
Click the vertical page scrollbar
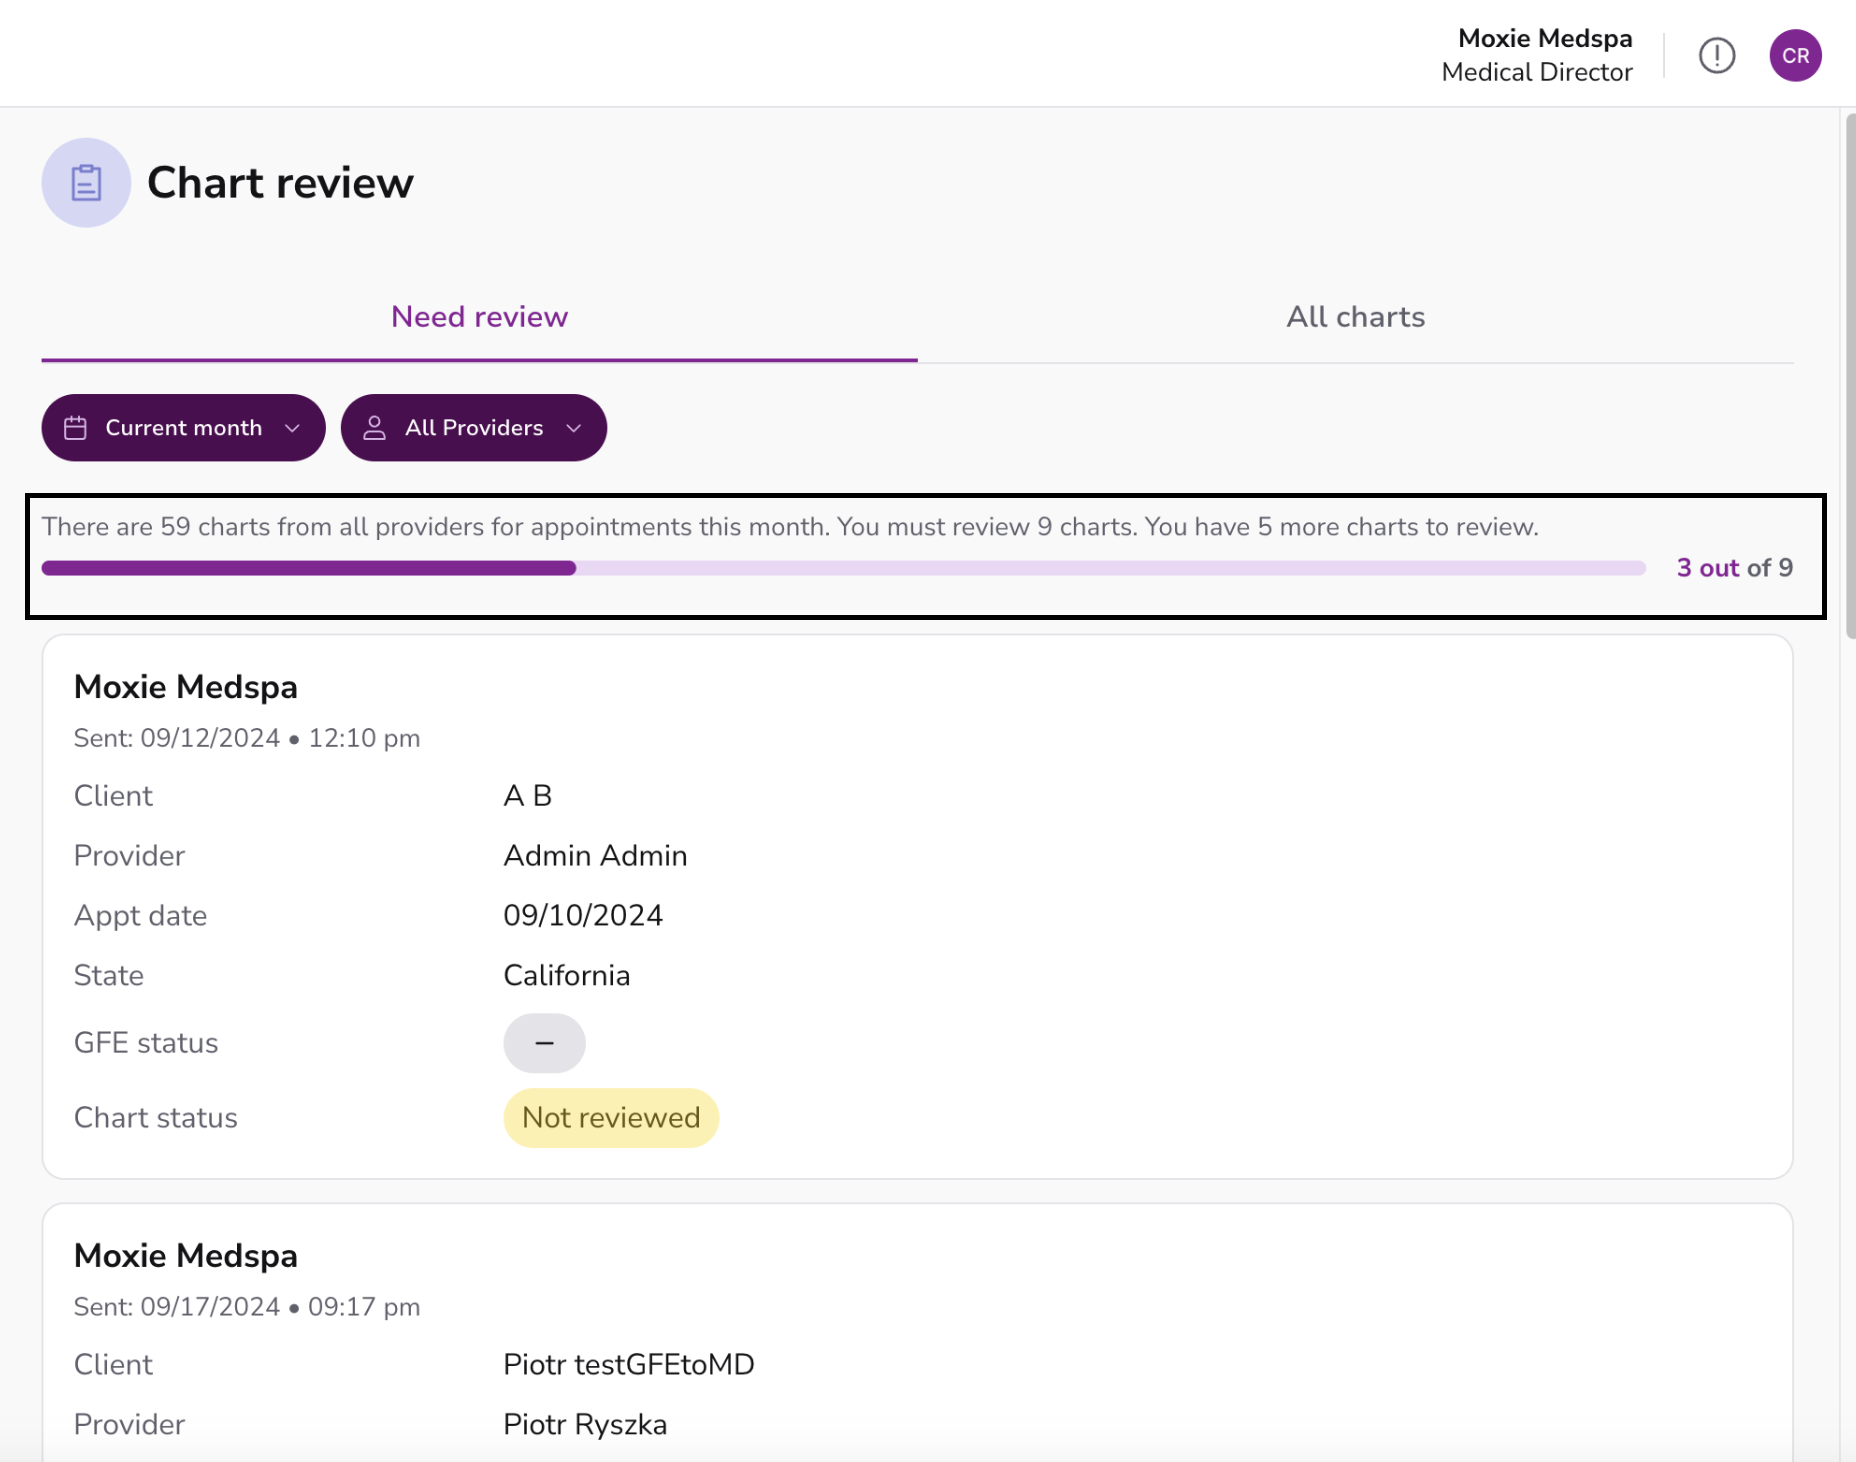(1849, 376)
